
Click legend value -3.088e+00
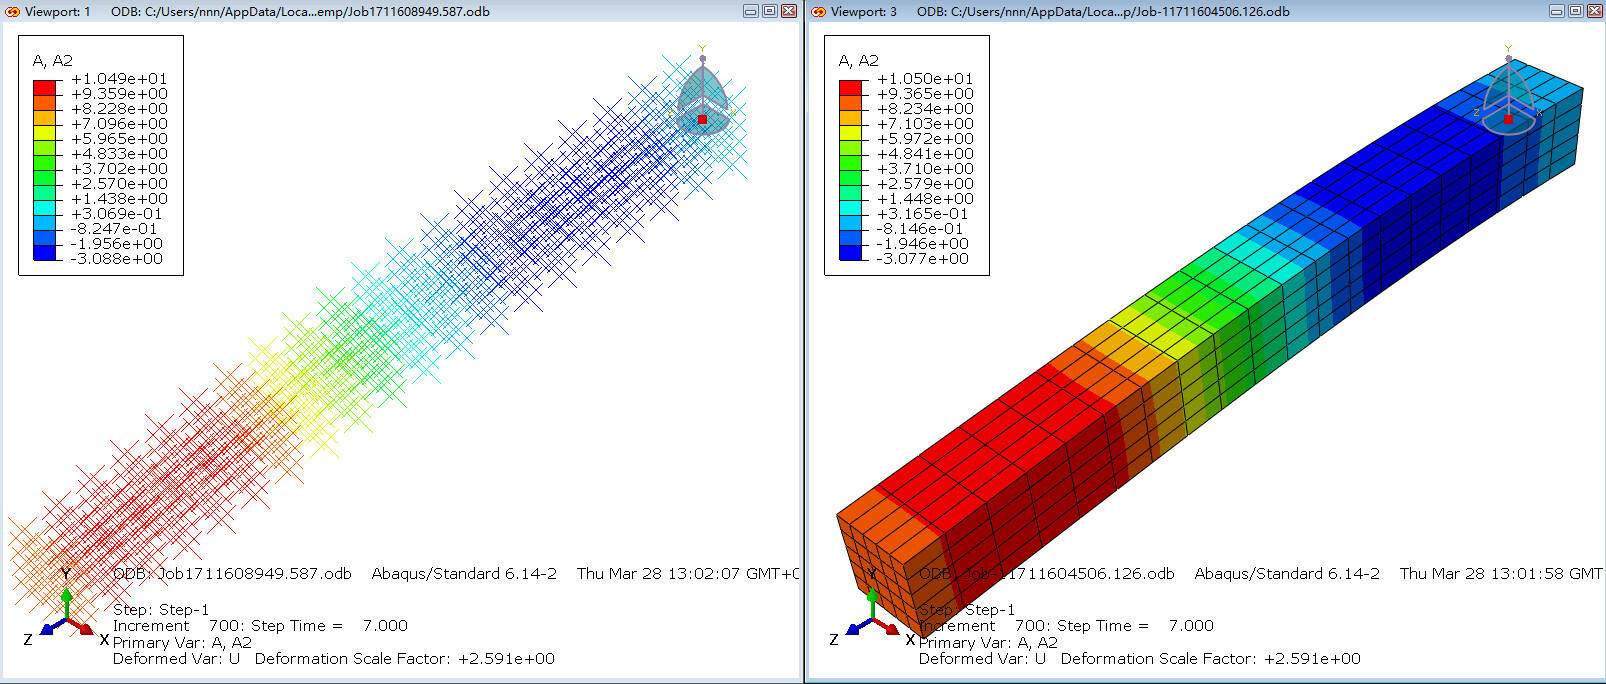coord(116,258)
